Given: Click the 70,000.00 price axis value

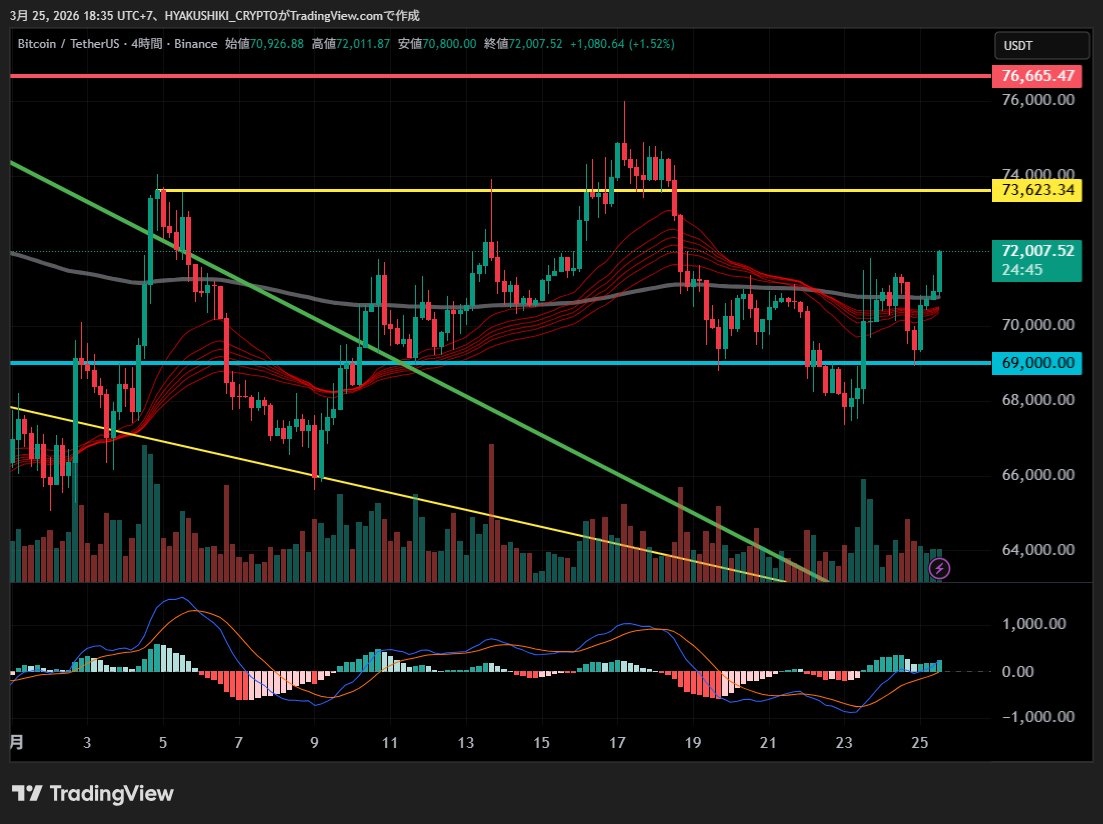Looking at the screenshot, I should pyautogui.click(x=1038, y=325).
